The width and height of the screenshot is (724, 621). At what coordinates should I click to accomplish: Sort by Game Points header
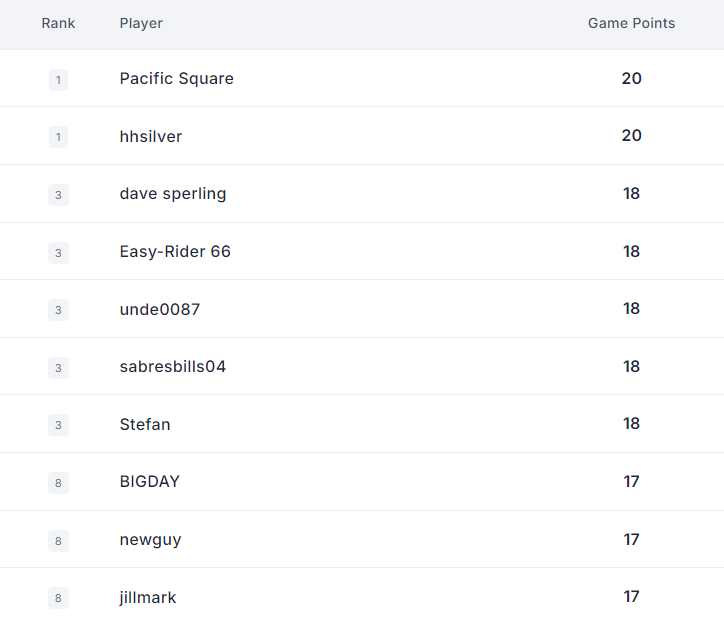[x=631, y=23]
